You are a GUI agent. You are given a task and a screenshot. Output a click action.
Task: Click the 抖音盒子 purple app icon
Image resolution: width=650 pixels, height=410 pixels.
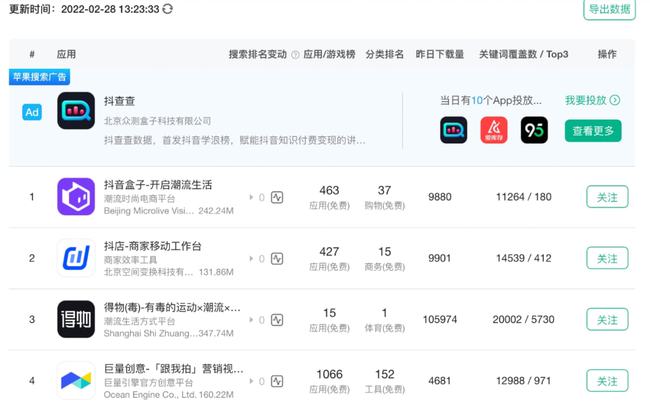click(76, 197)
